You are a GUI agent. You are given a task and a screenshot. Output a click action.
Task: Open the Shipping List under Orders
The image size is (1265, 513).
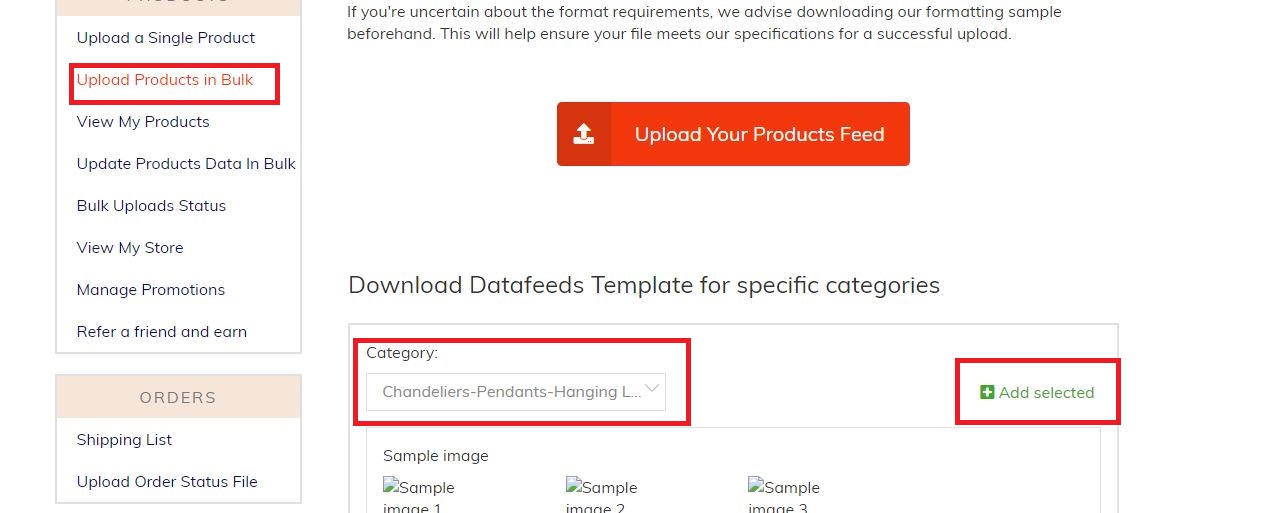[x=124, y=440]
